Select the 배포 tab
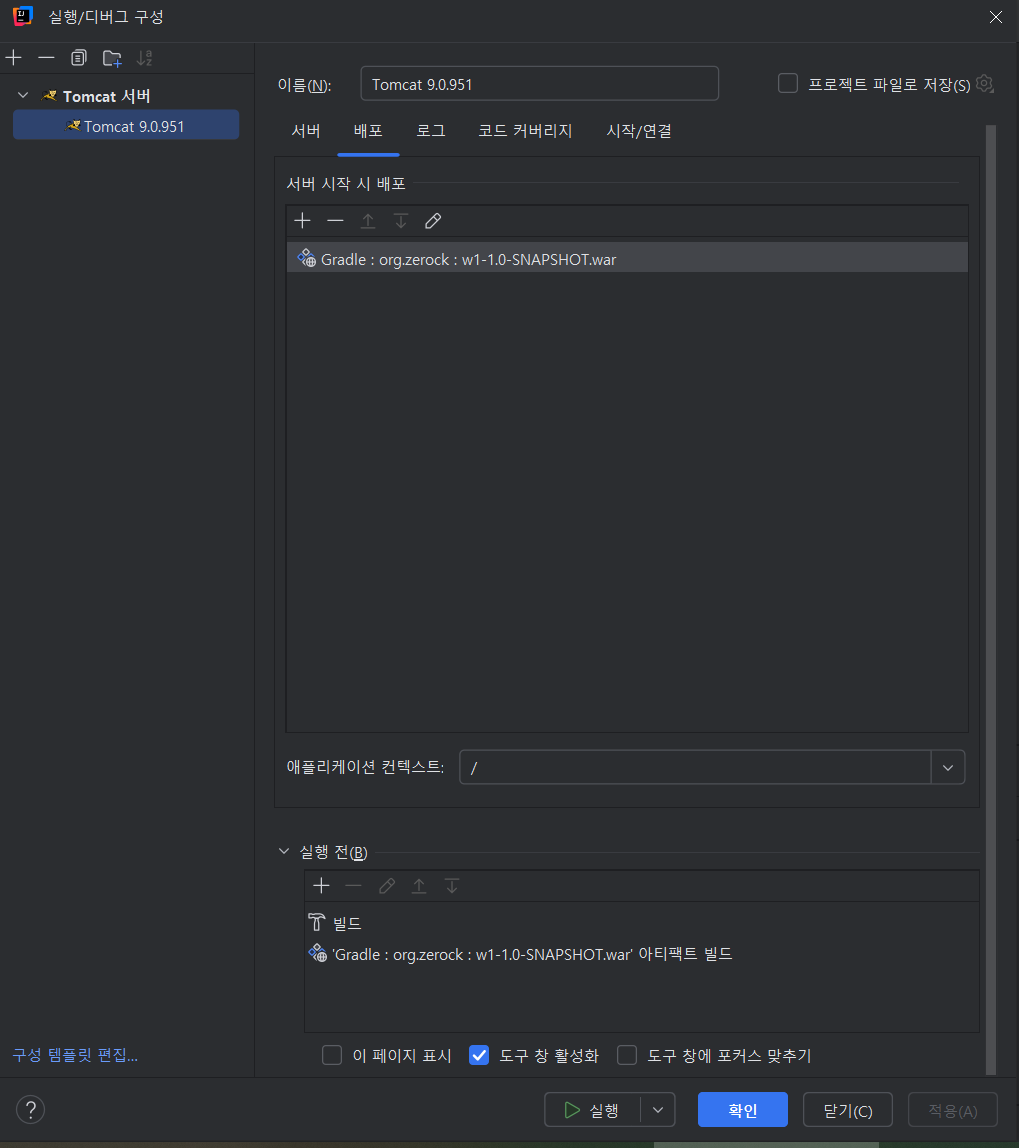 click(368, 131)
